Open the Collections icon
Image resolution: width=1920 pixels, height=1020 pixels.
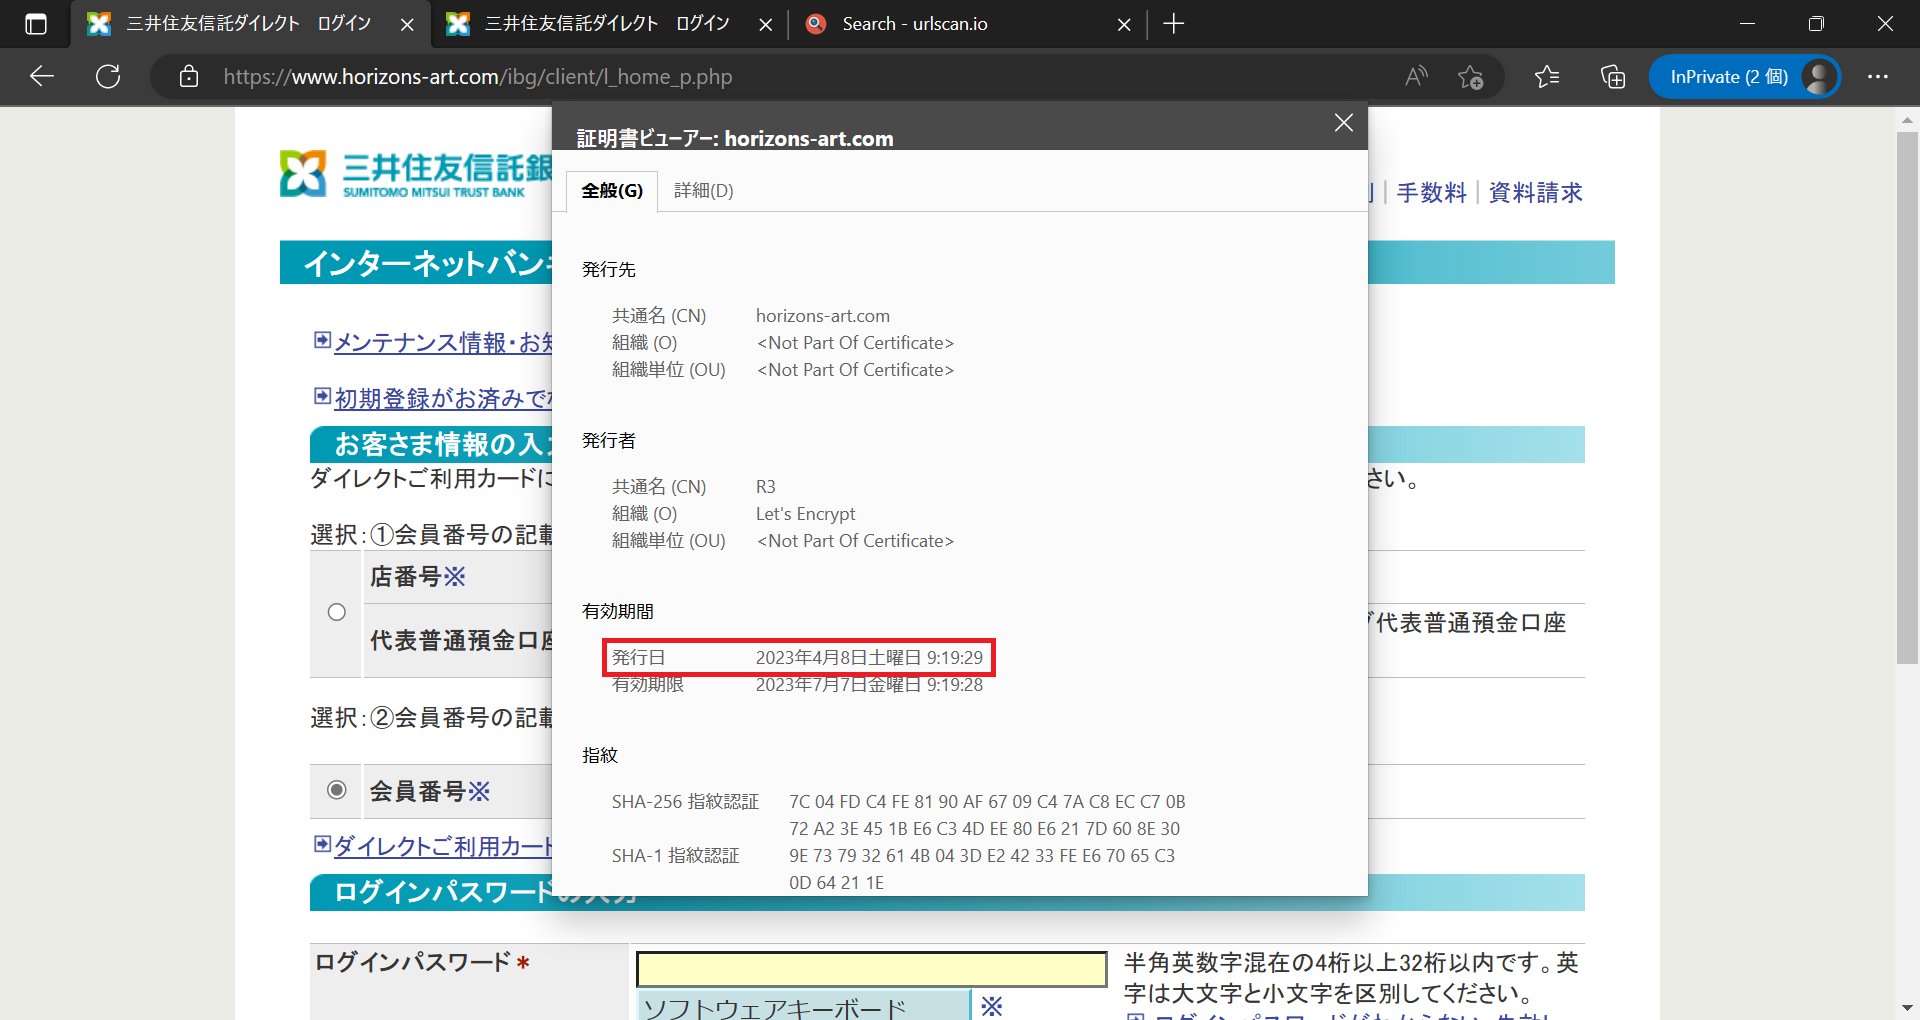coord(1612,76)
